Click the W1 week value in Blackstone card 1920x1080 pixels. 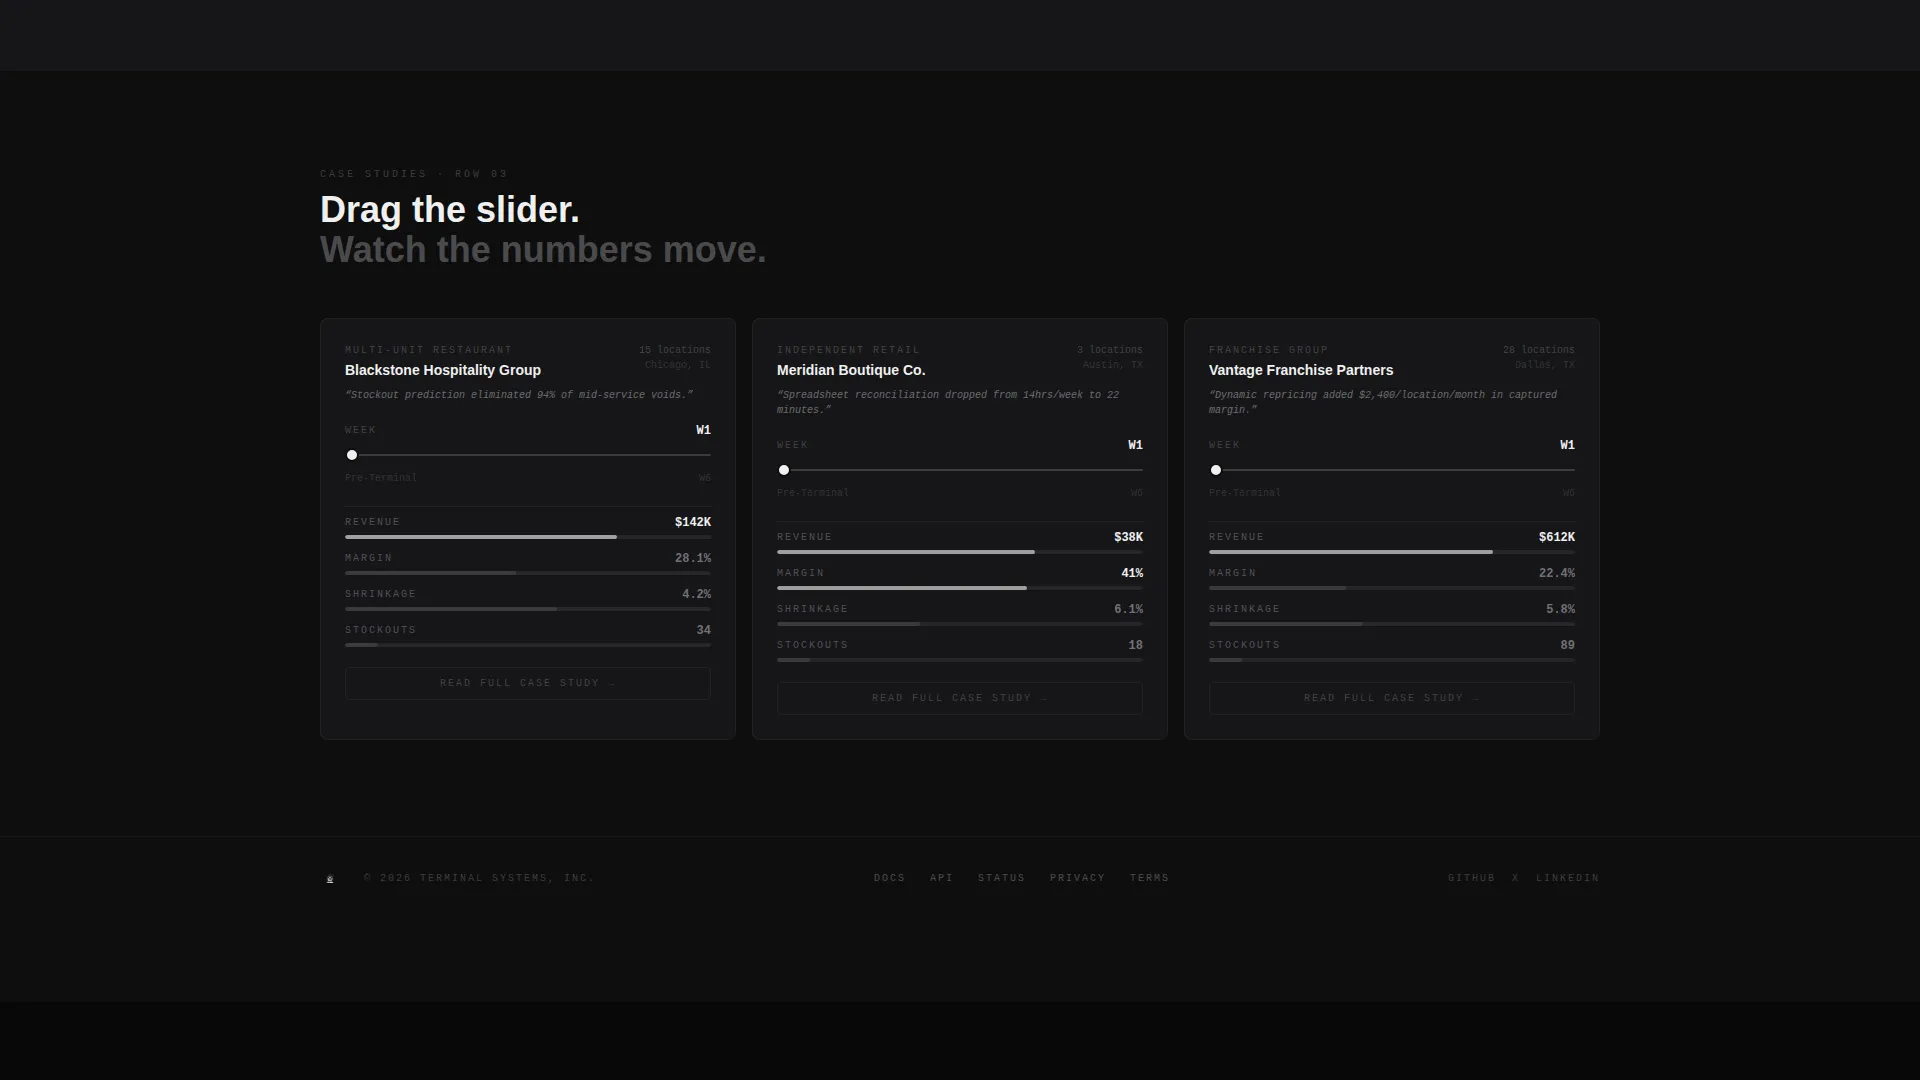click(x=704, y=430)
